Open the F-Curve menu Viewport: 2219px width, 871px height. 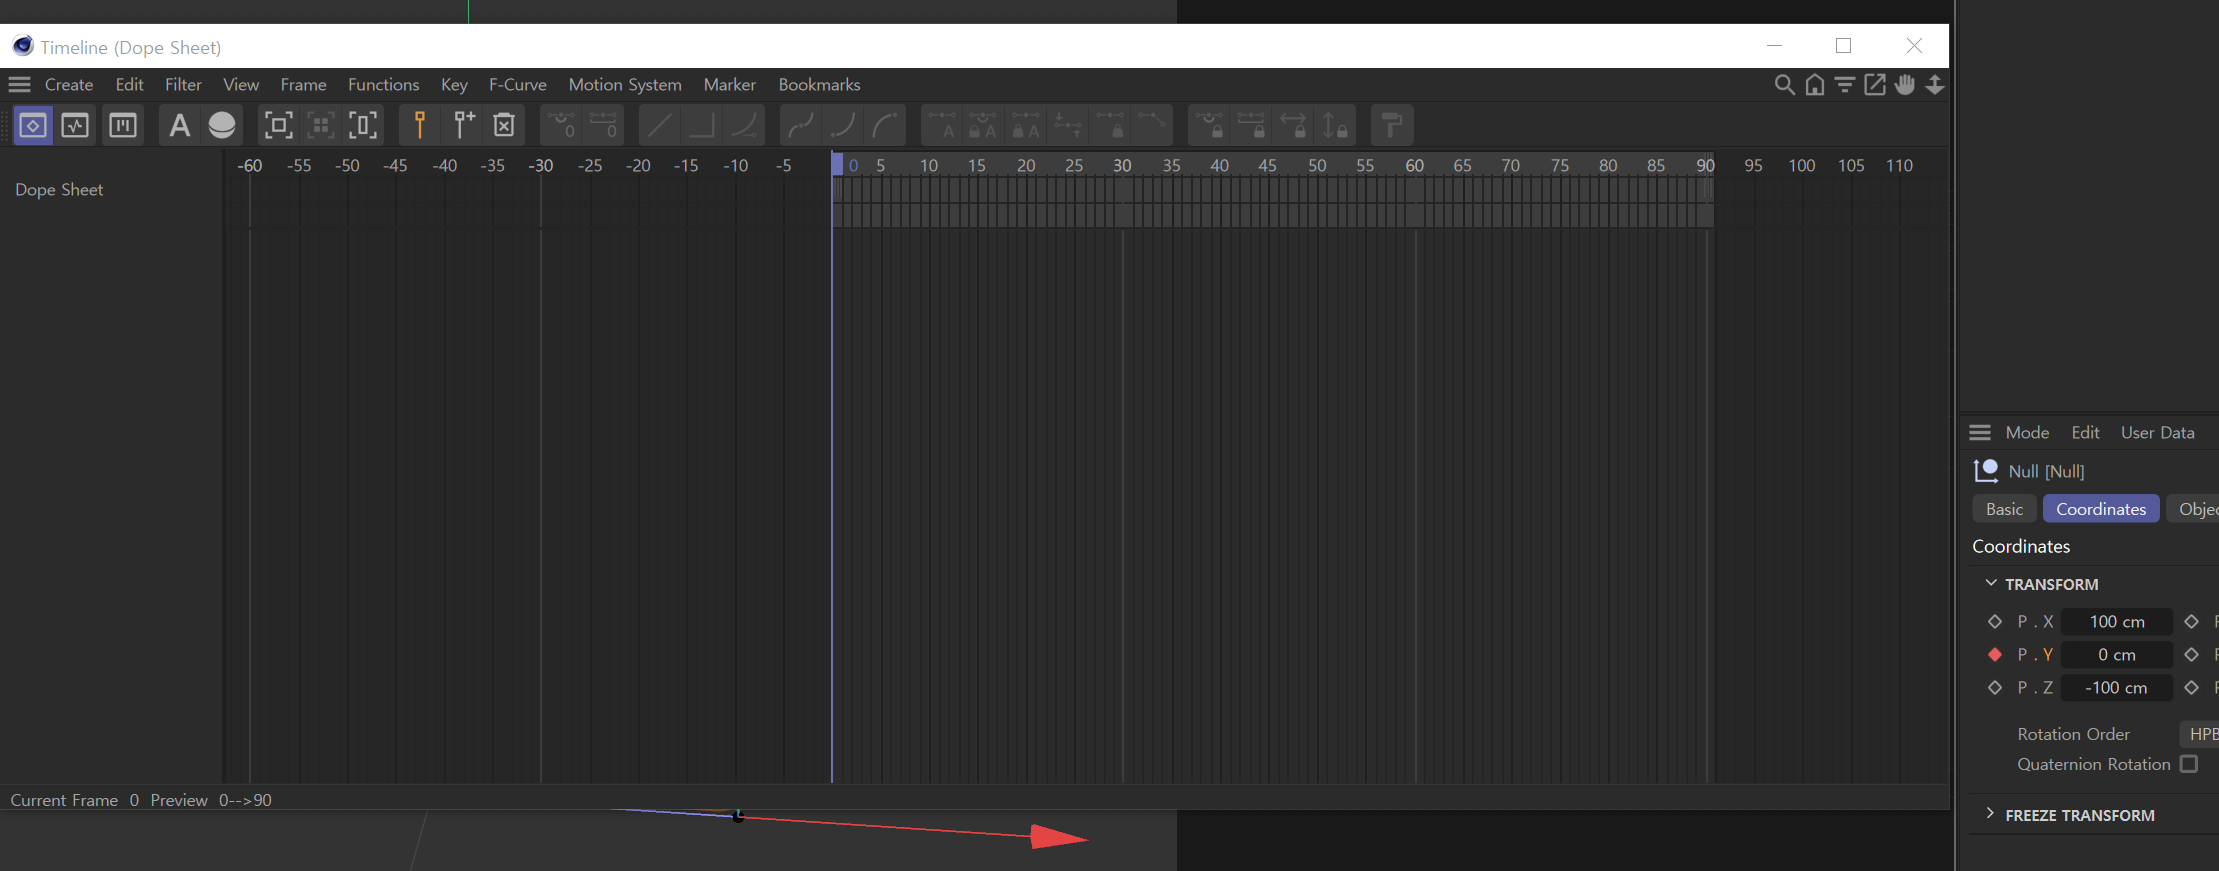[x=517, y=85]
